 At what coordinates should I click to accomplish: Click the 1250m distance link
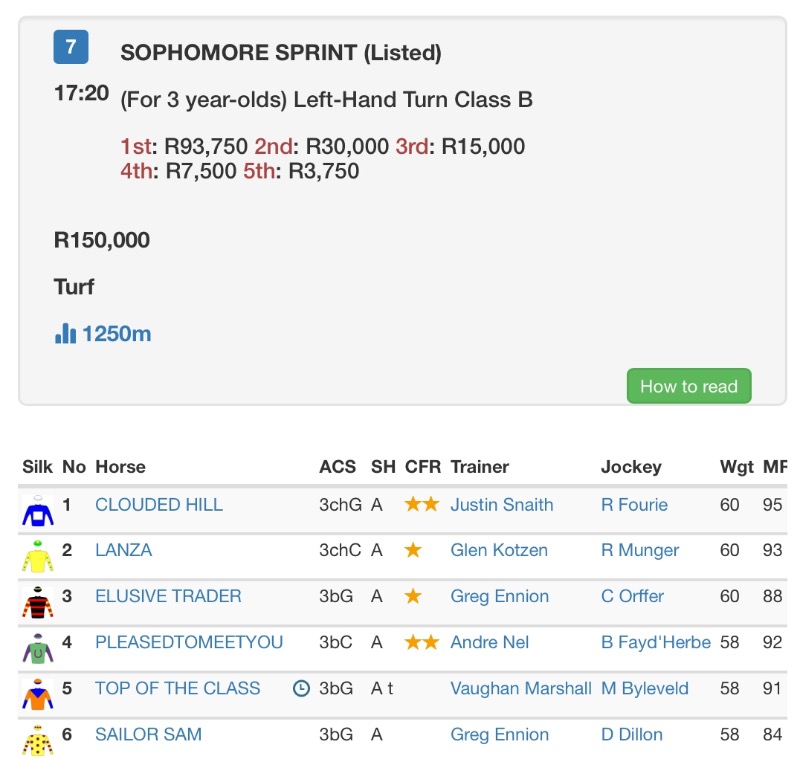(116, 334)
